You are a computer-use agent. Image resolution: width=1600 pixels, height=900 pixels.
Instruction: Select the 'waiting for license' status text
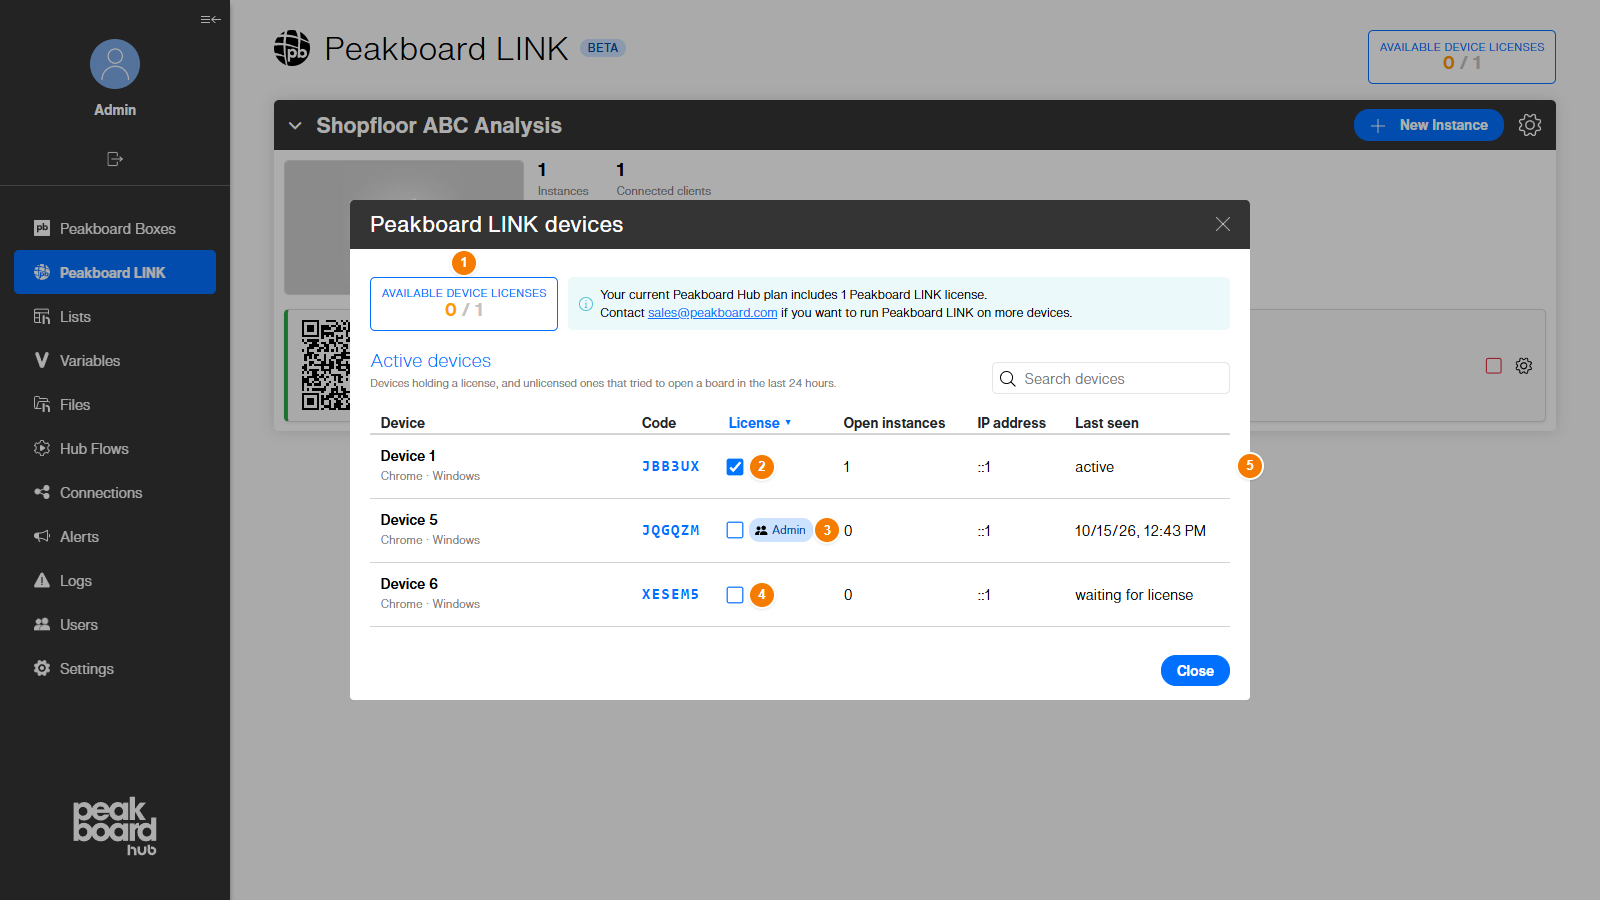click(1134, 595)
